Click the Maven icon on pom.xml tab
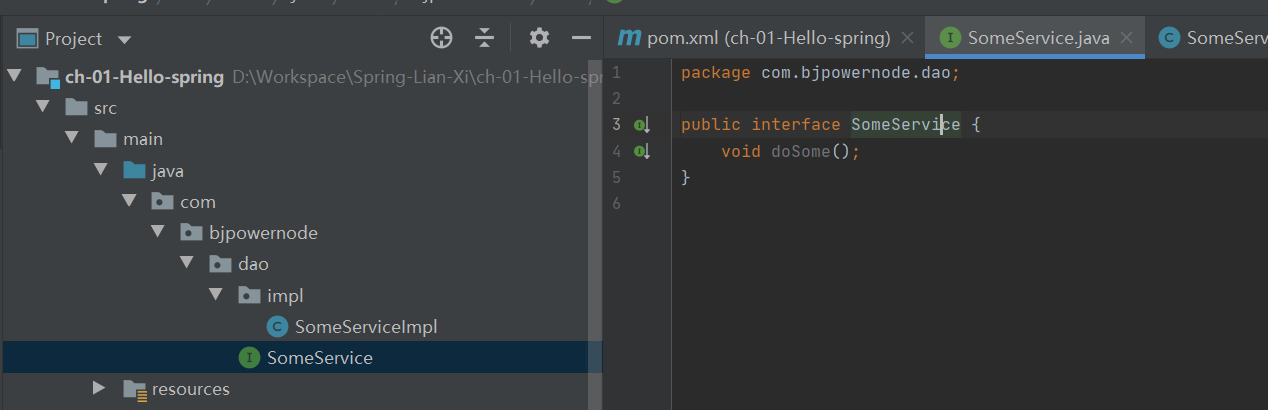 [629, 38]
